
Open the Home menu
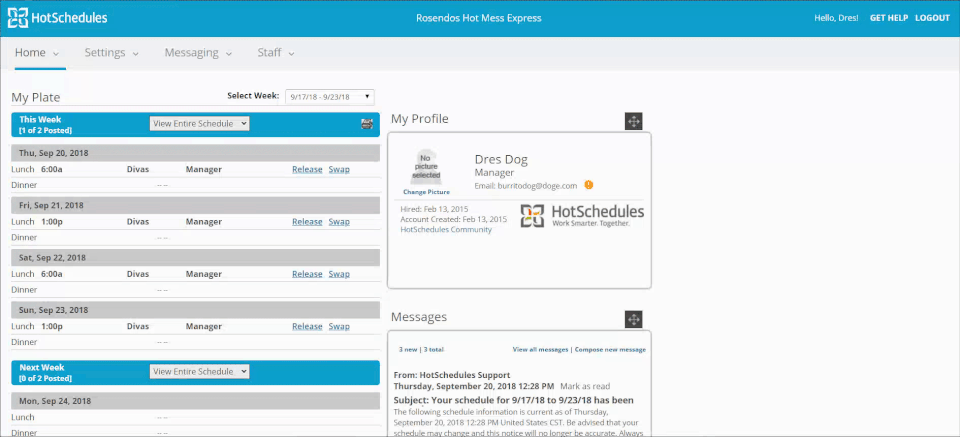pyautogui.click(x=37, y=53)
